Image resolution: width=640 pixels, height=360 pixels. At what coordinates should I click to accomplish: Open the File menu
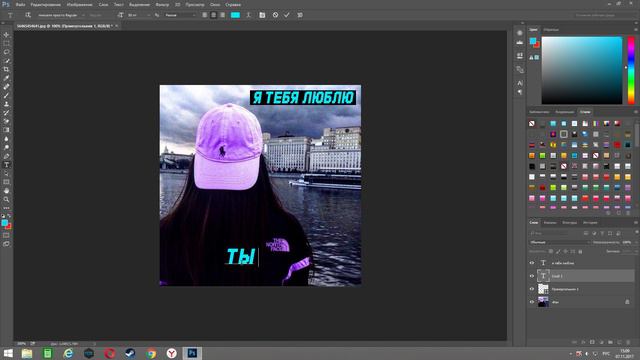coord(20,4)
